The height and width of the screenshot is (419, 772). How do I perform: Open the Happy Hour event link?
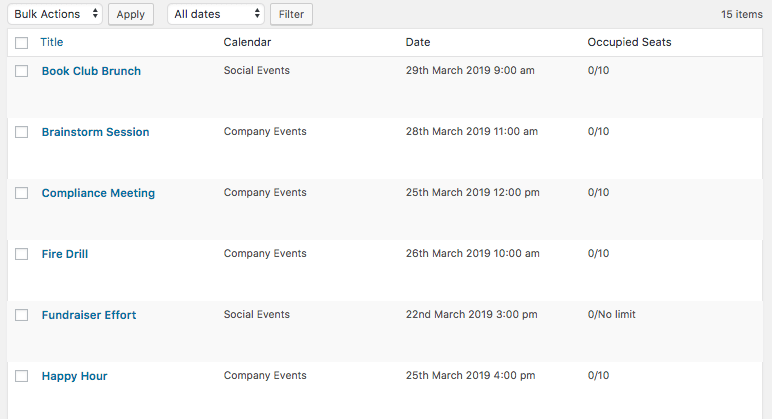[74, 376]
